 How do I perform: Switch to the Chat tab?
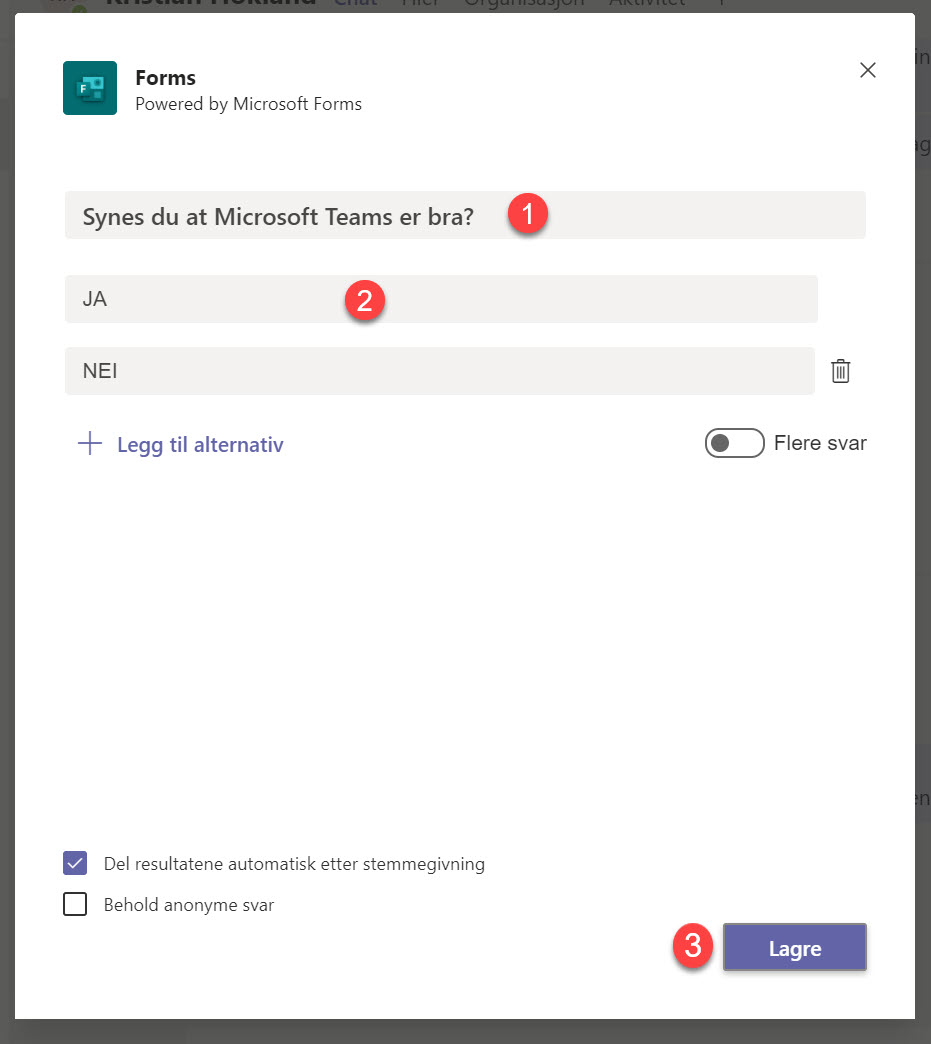[355, 3]
